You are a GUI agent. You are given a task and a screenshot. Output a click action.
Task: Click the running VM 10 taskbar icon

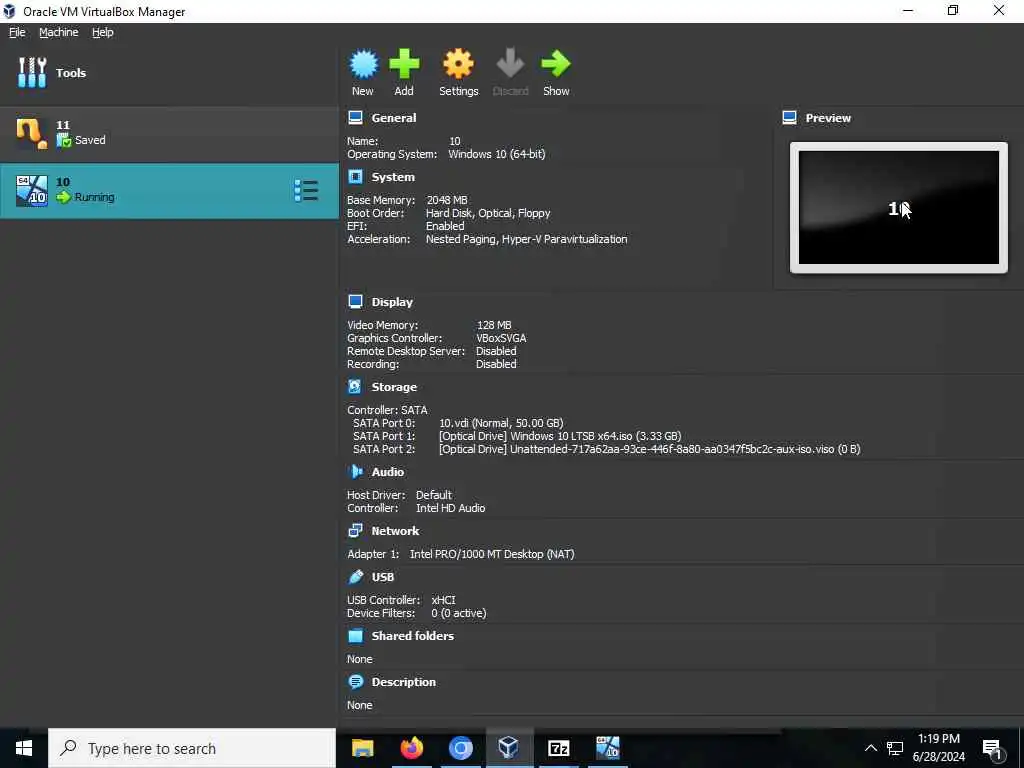(607, 748)
